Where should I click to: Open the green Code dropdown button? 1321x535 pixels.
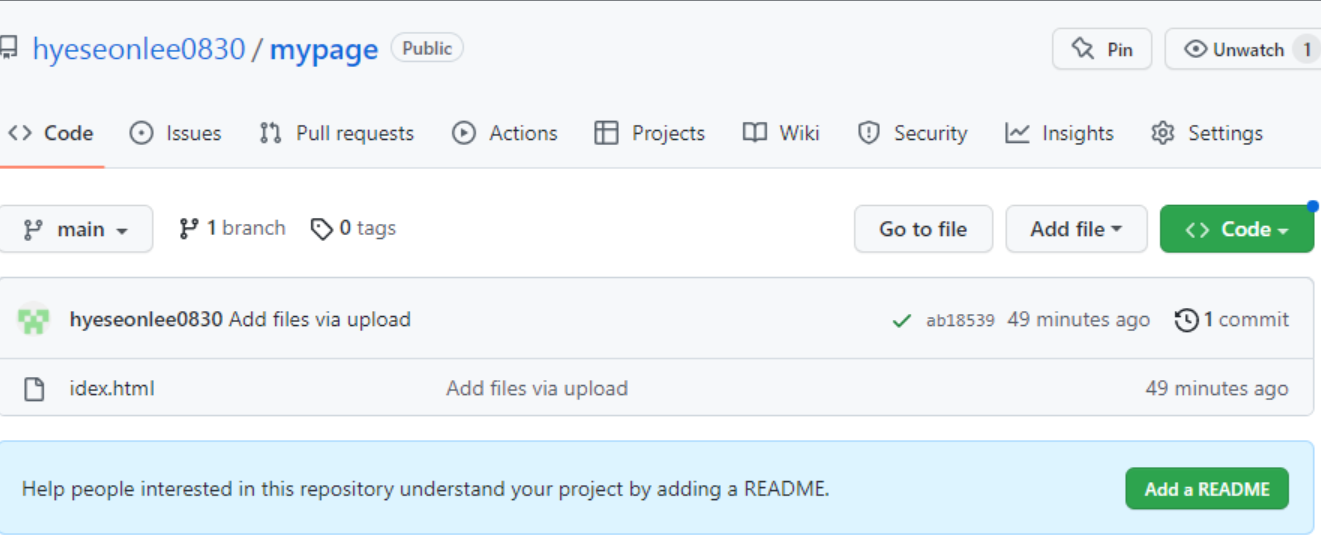(x=1237, y=229)
